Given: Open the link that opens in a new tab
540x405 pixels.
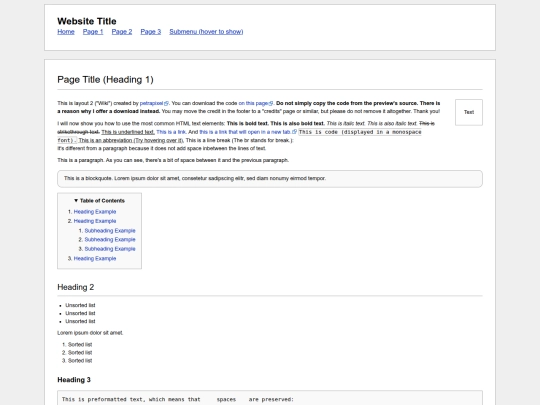Looking at the screenshot, I should [245, 132].
